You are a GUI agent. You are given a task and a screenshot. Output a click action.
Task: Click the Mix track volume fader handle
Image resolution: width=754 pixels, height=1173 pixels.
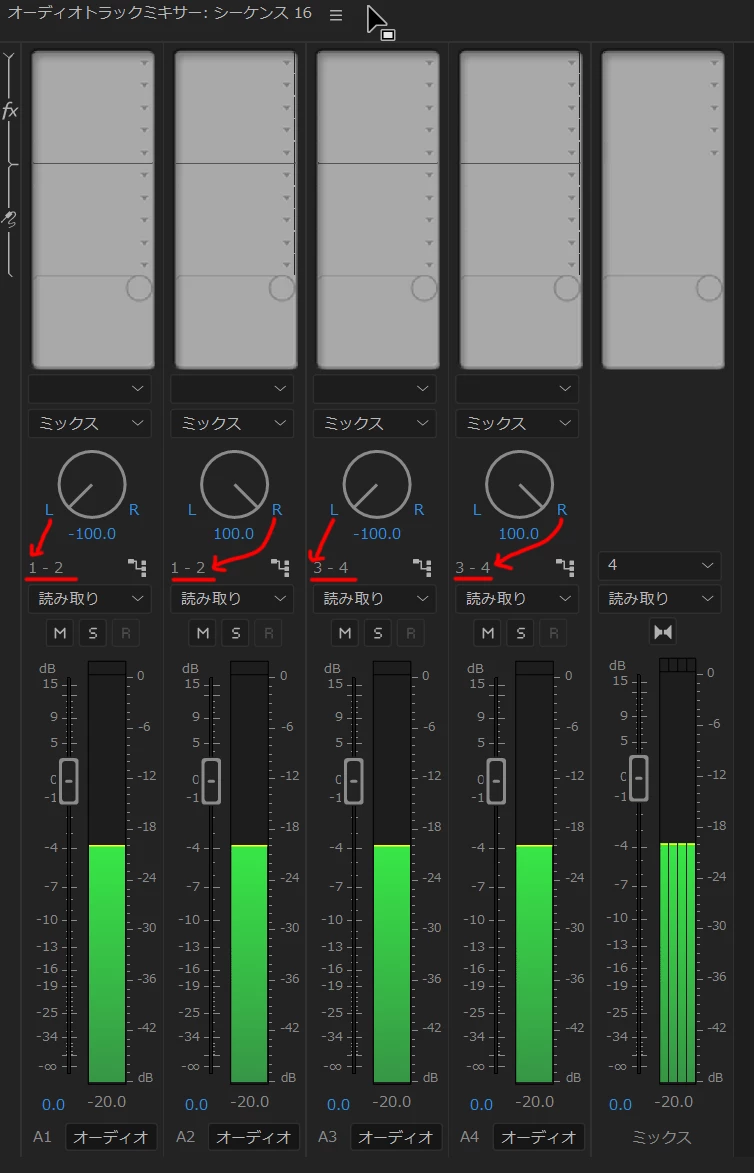[639, 778]
